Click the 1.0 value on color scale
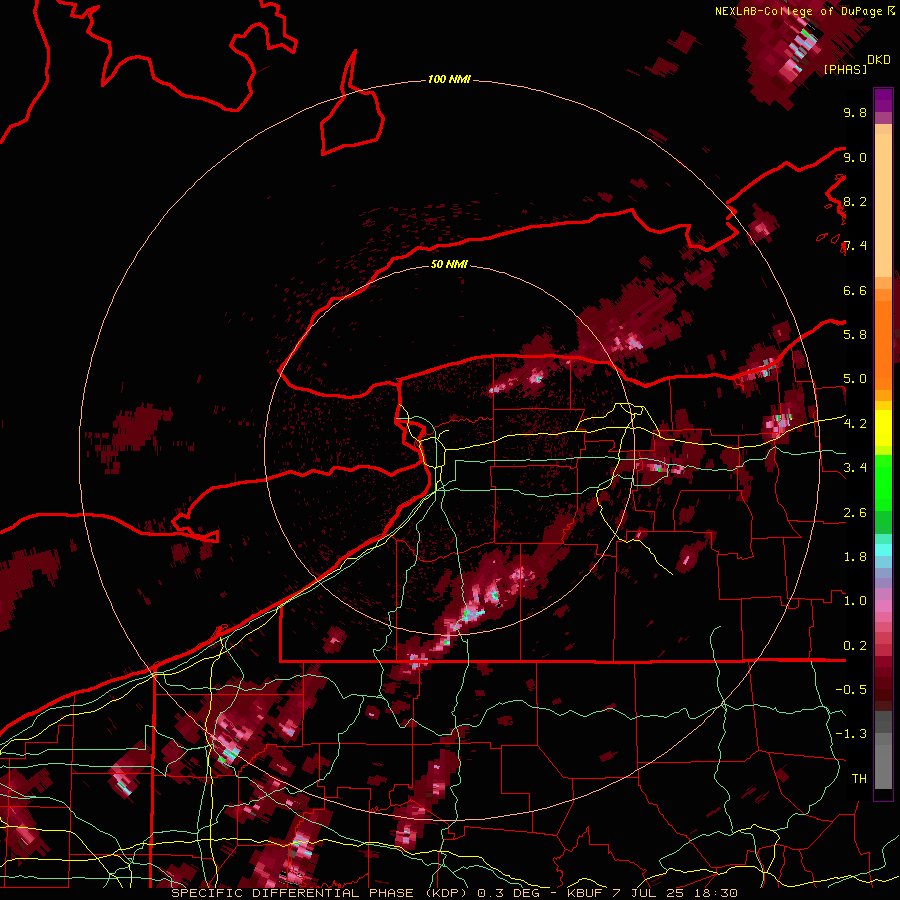 855,601
